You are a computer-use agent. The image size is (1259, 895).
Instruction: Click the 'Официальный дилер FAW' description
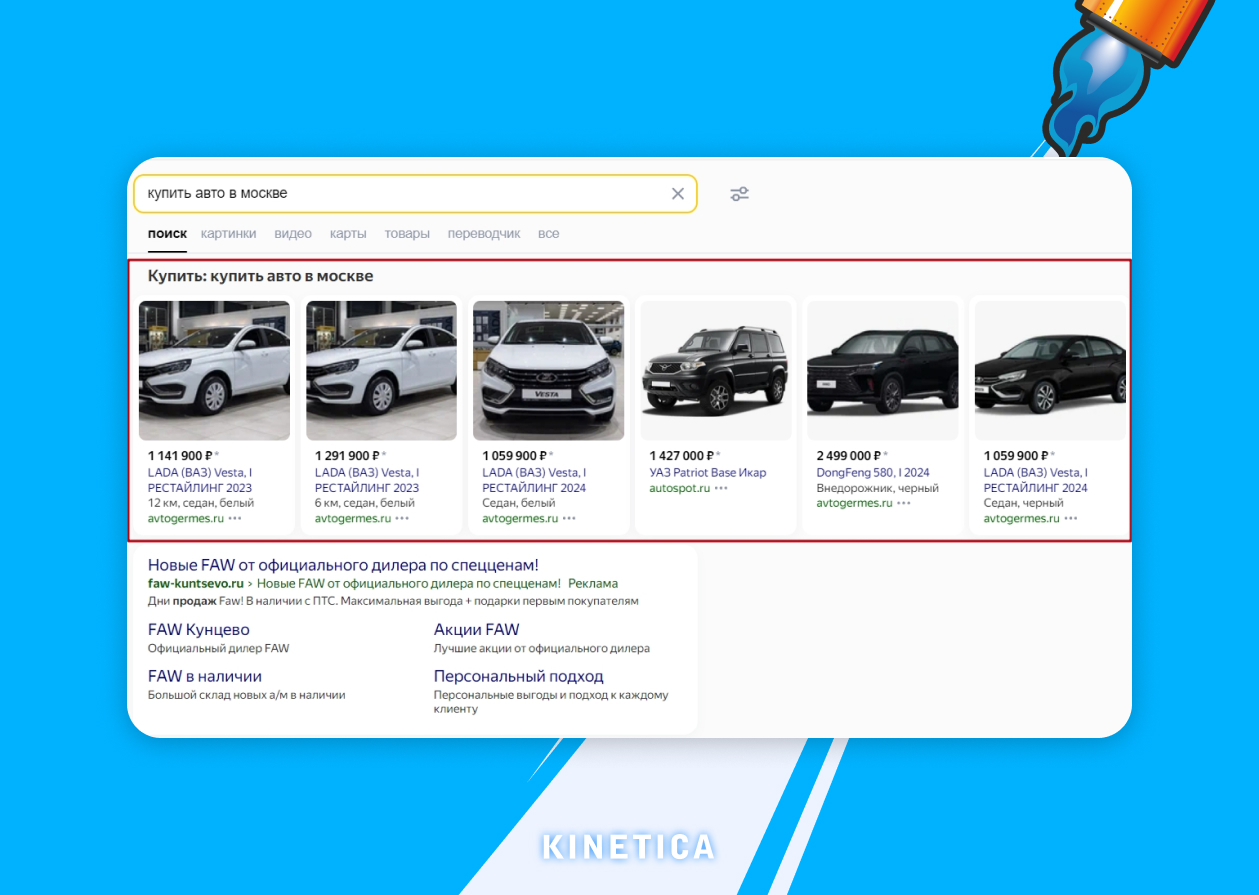[x=219, y=648]
